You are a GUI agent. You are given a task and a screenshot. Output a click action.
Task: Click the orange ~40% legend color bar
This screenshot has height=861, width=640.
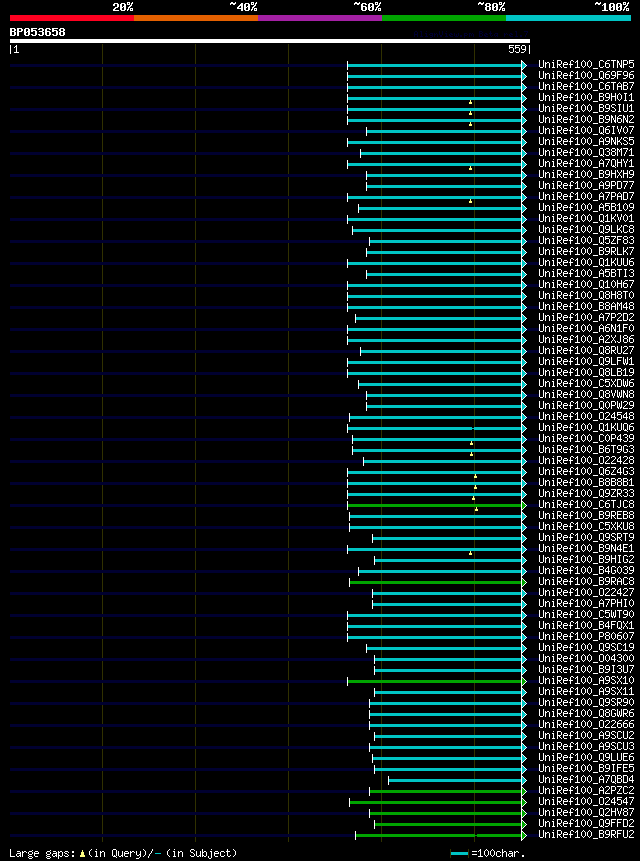(x=196, y=18)
